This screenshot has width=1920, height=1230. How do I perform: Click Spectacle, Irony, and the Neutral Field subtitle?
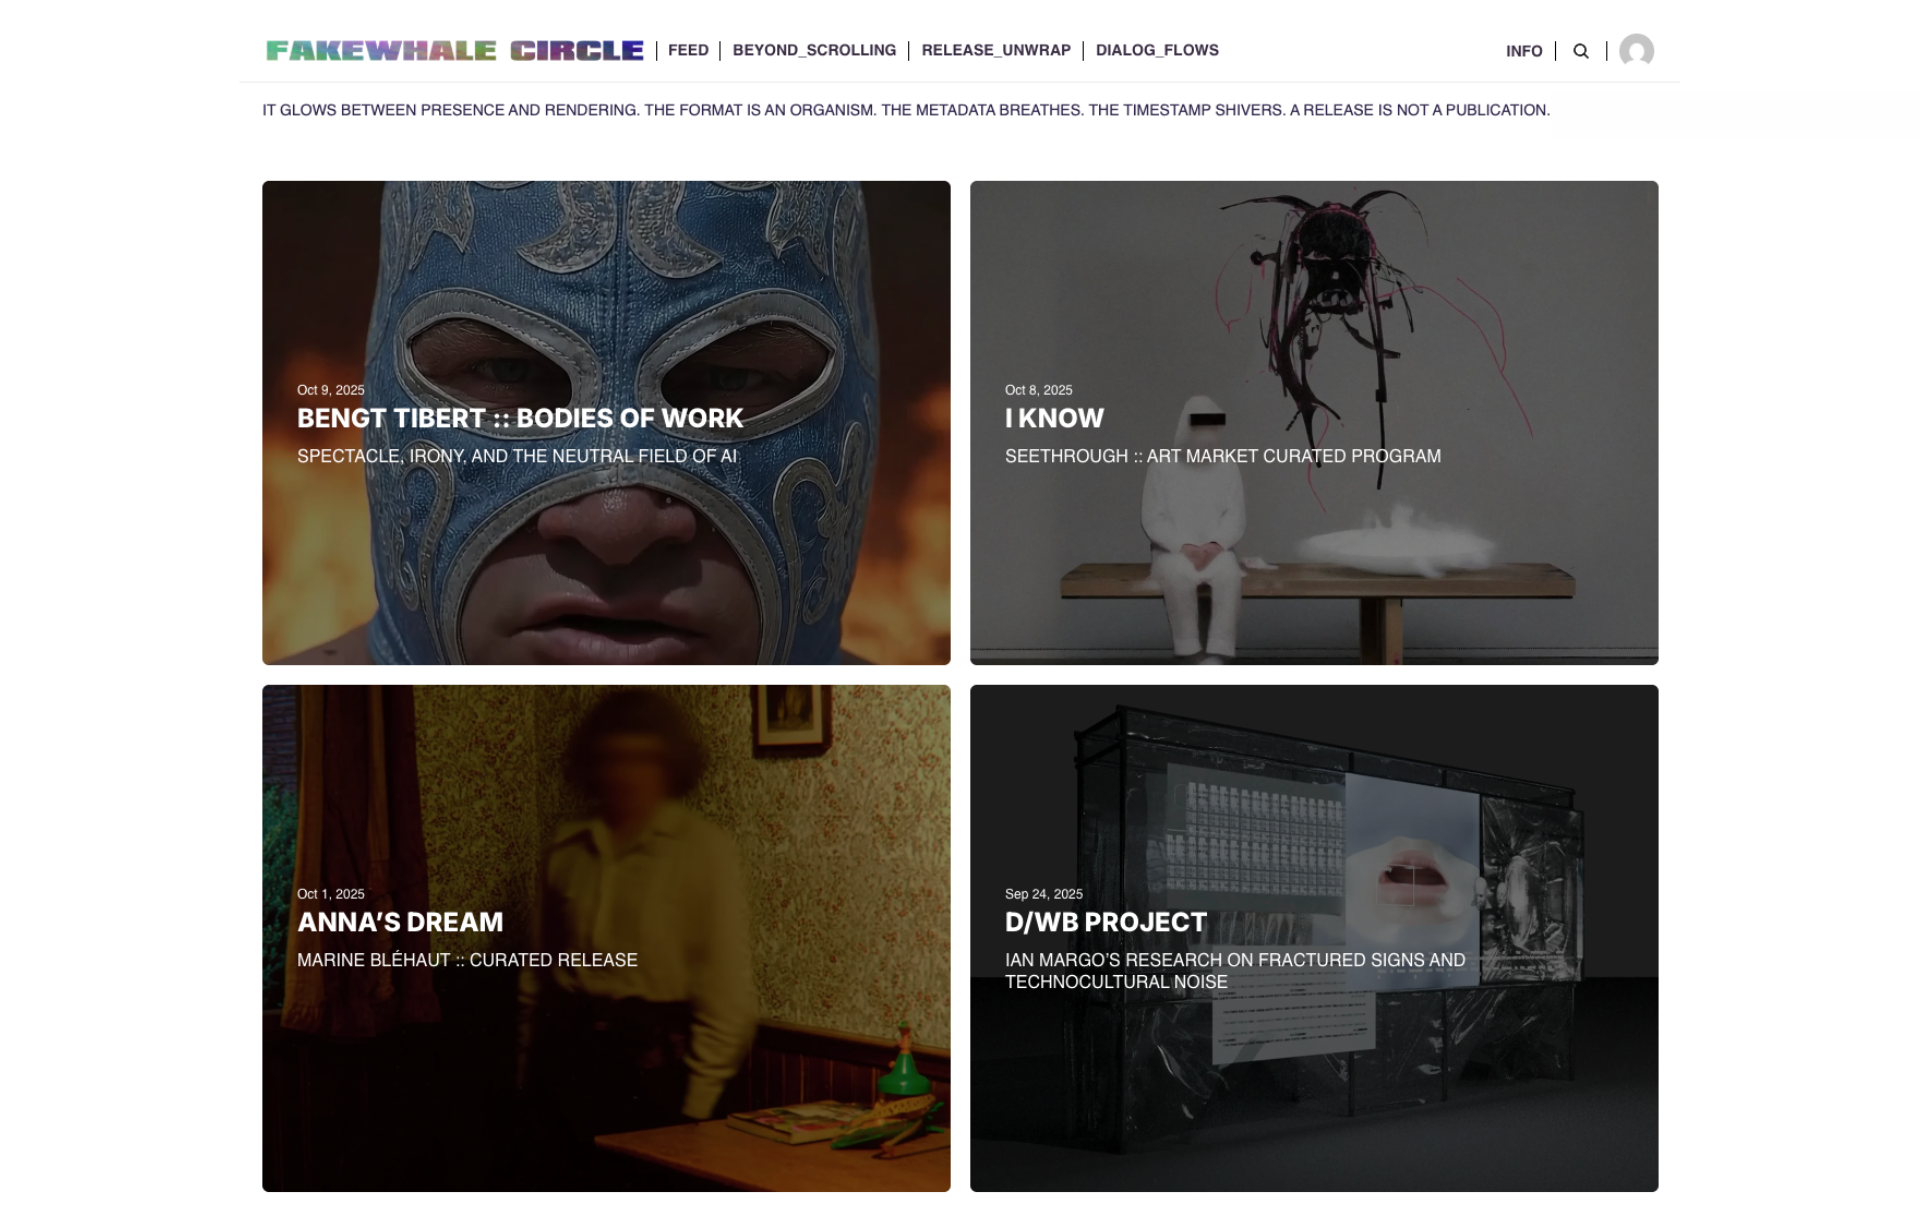click(517, 456)
